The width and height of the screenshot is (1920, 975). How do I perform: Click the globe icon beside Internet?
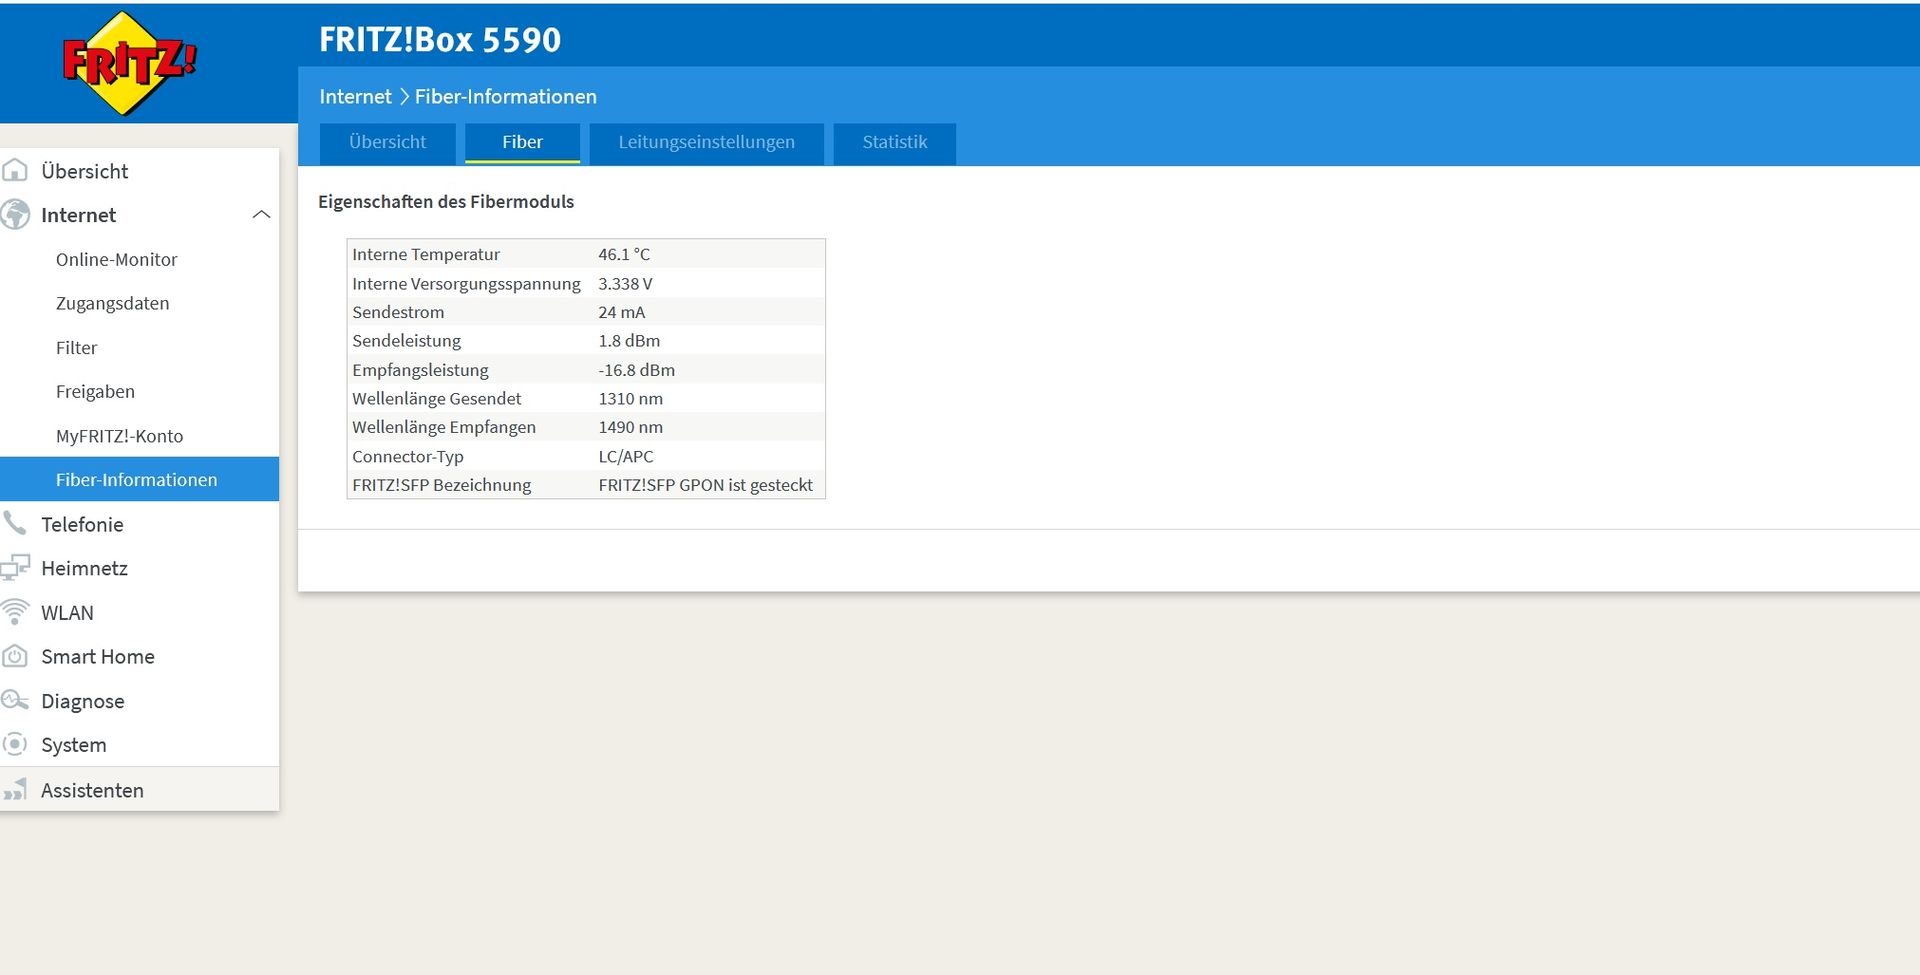[15, 214]
